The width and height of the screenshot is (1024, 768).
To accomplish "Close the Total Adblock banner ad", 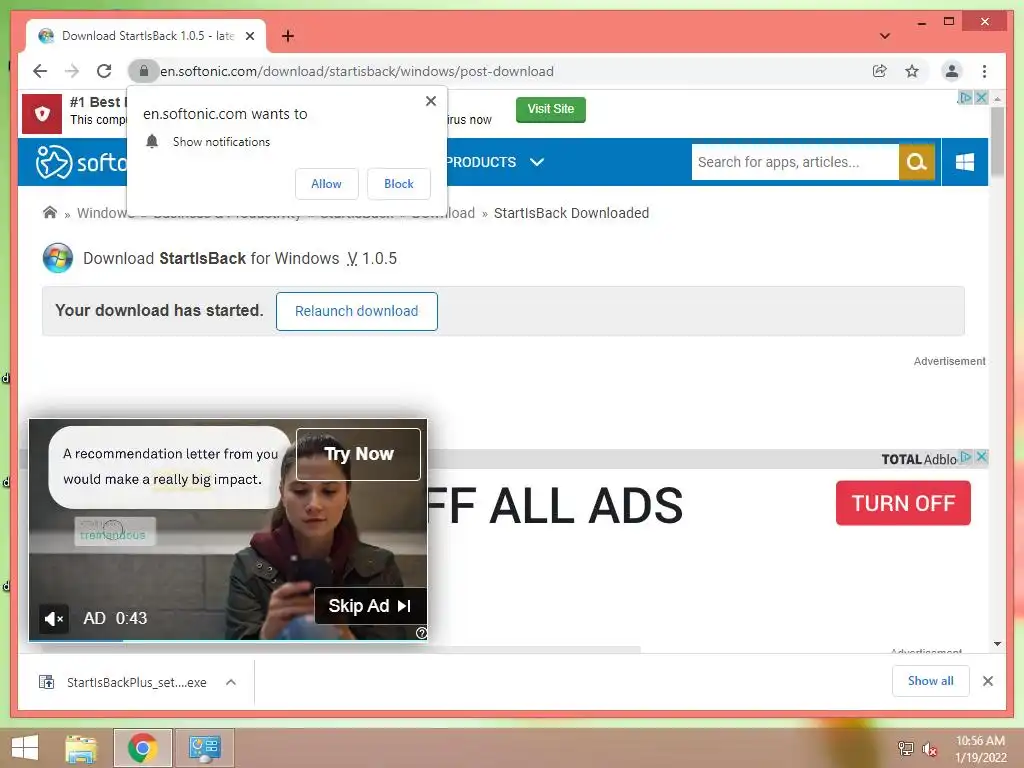I will (x=981, y=456).
